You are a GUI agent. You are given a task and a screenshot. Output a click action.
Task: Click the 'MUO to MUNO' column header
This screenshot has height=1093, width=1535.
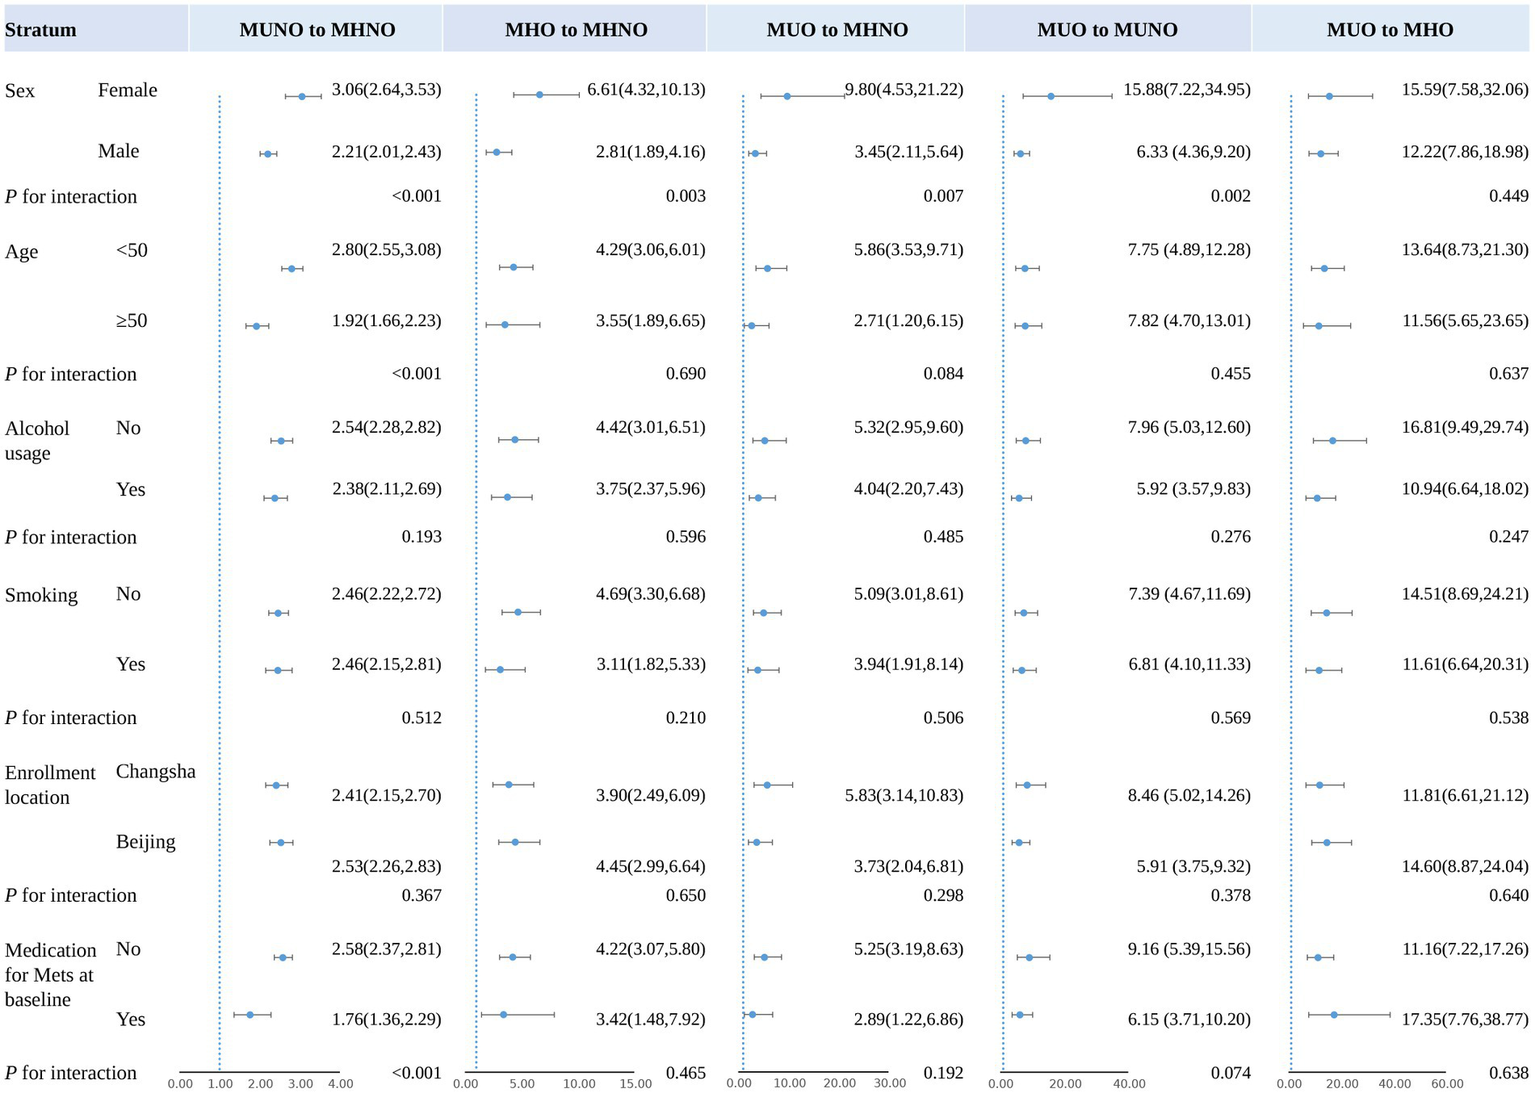tap(1107, 30)
